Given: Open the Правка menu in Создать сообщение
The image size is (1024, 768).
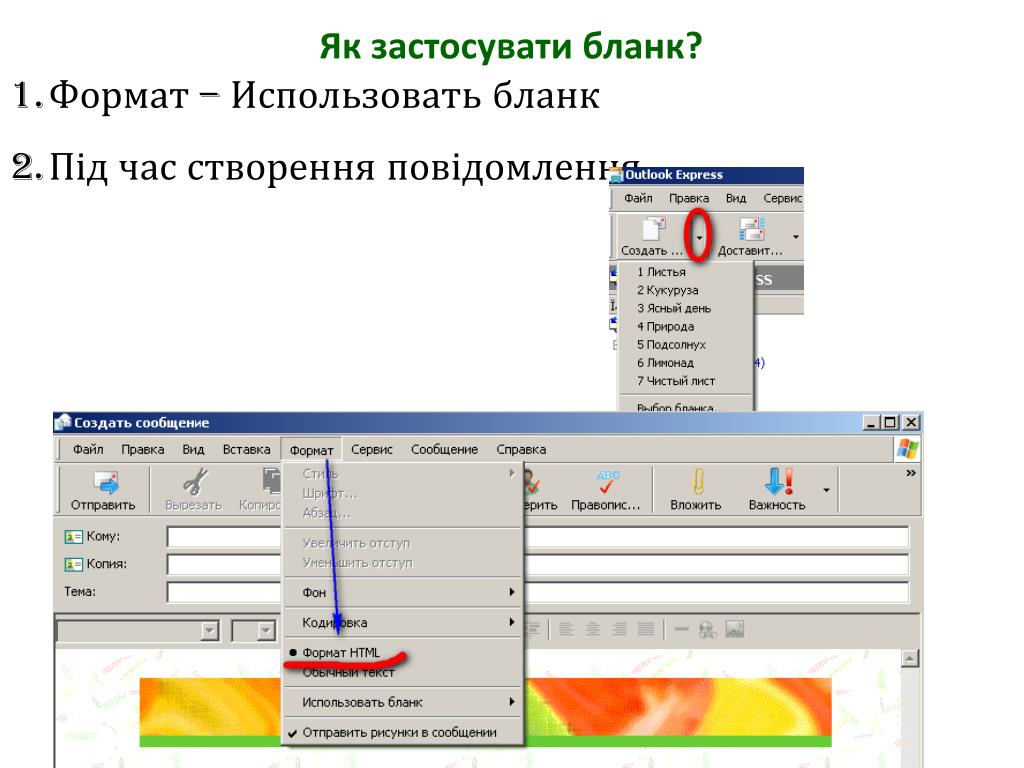Looking at the screenshot, I should tap(142, 449).
